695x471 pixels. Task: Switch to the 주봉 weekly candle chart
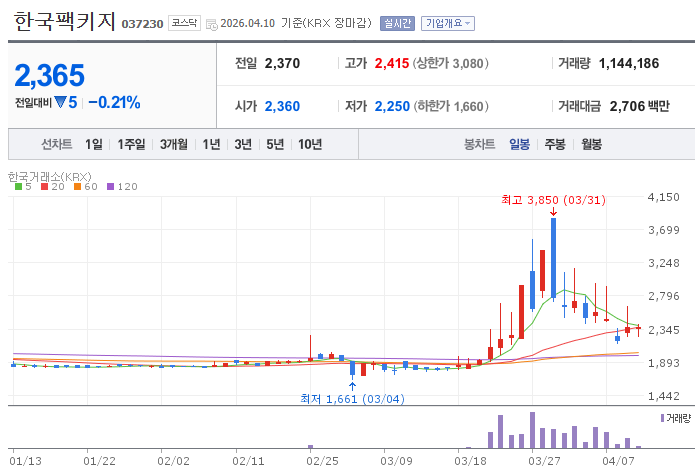pos(555,144)
